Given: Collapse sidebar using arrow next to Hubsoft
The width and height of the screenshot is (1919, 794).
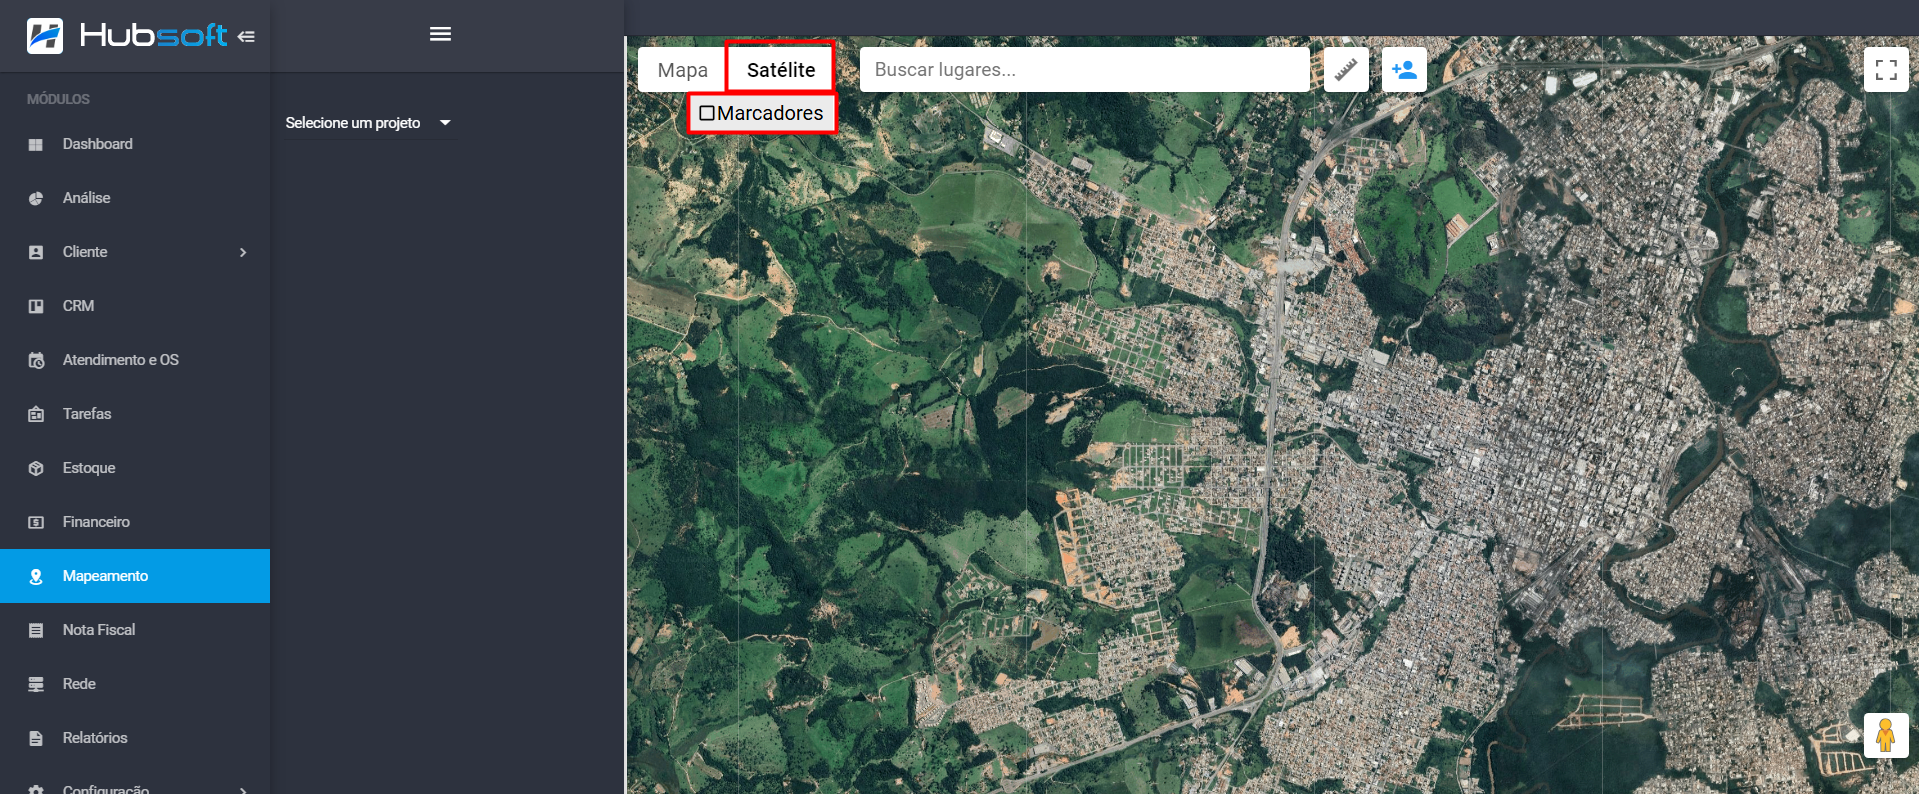Looking at the screenshot, I should (x=246, y=37).
